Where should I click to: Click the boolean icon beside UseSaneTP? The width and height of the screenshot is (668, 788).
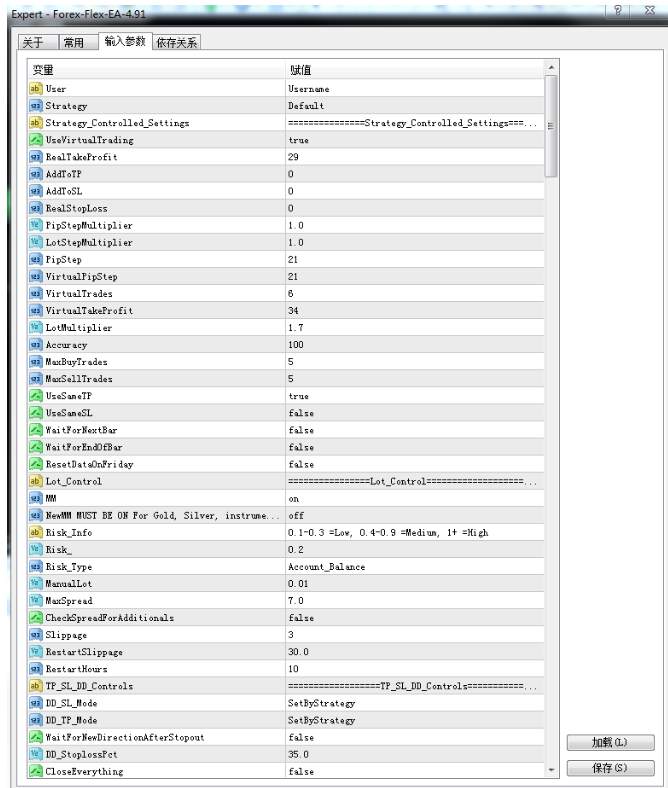pyautogui.click(x=35, y=397)
